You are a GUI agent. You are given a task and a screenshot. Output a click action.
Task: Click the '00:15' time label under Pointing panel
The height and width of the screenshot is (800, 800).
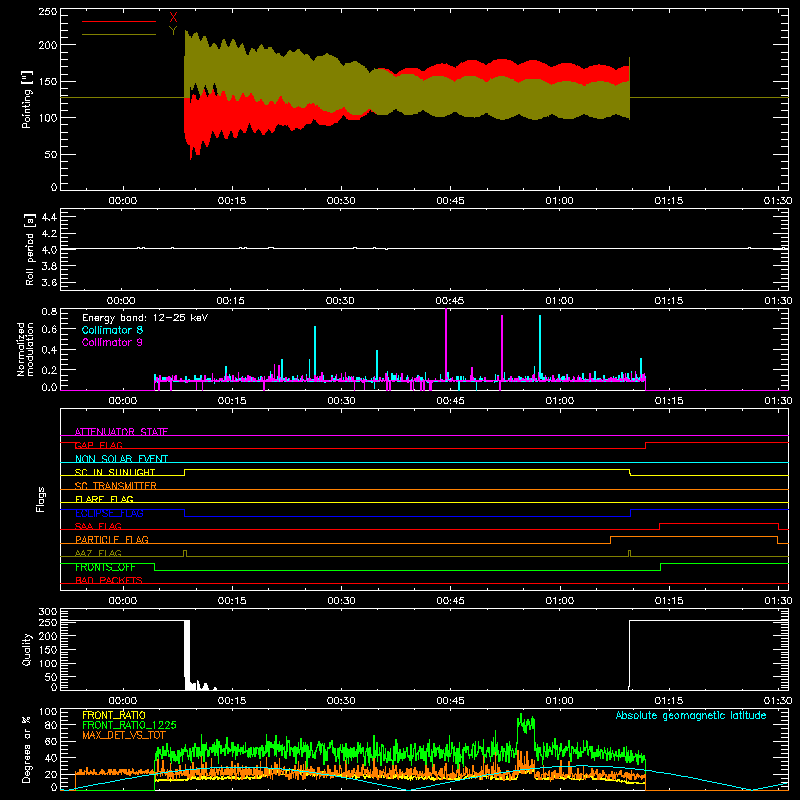pyautogui.click(x=232, y=201)
